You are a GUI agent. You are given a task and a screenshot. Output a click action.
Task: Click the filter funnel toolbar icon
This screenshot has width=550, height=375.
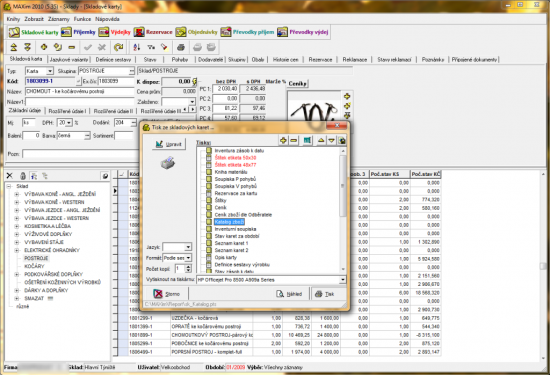click(151, 47)
